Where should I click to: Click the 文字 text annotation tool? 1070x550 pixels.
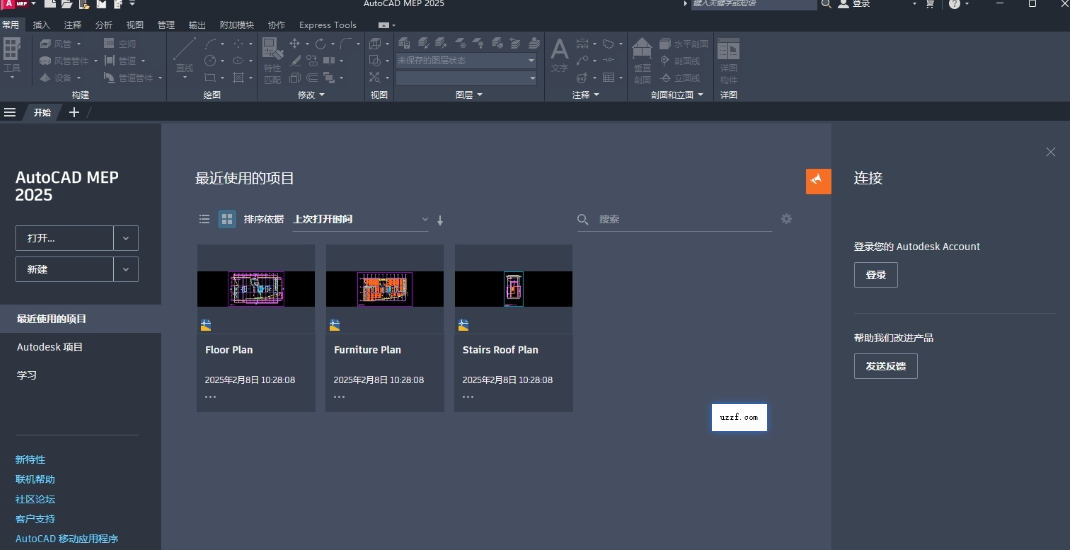click(x=559, y=56)
